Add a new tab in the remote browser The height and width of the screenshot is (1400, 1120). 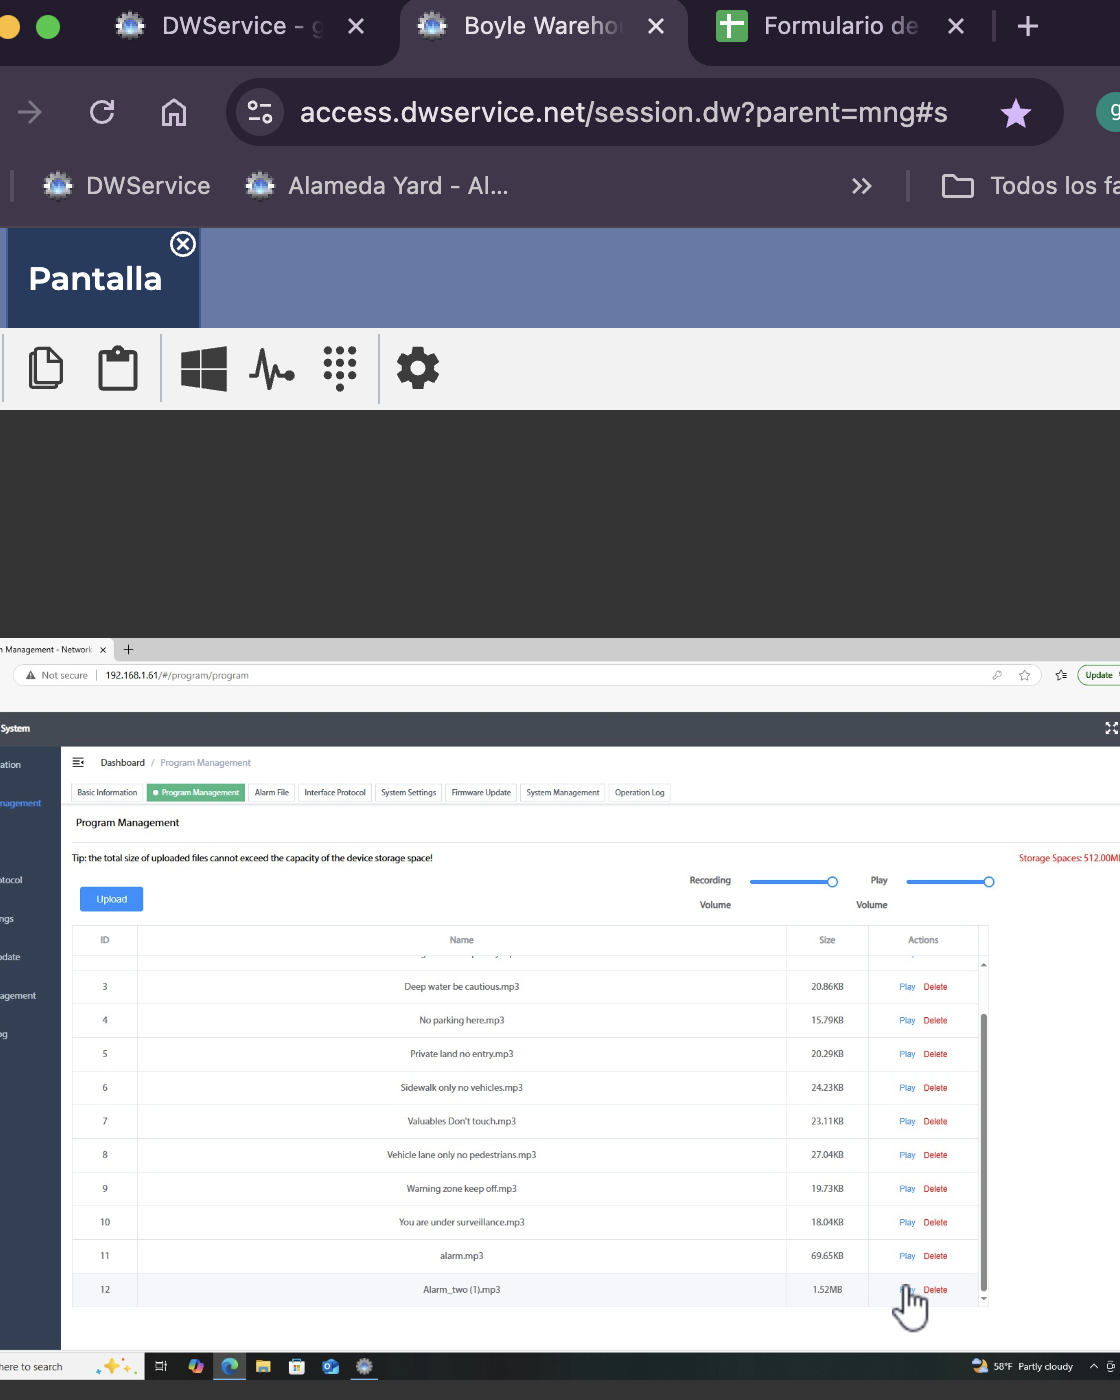128,649
